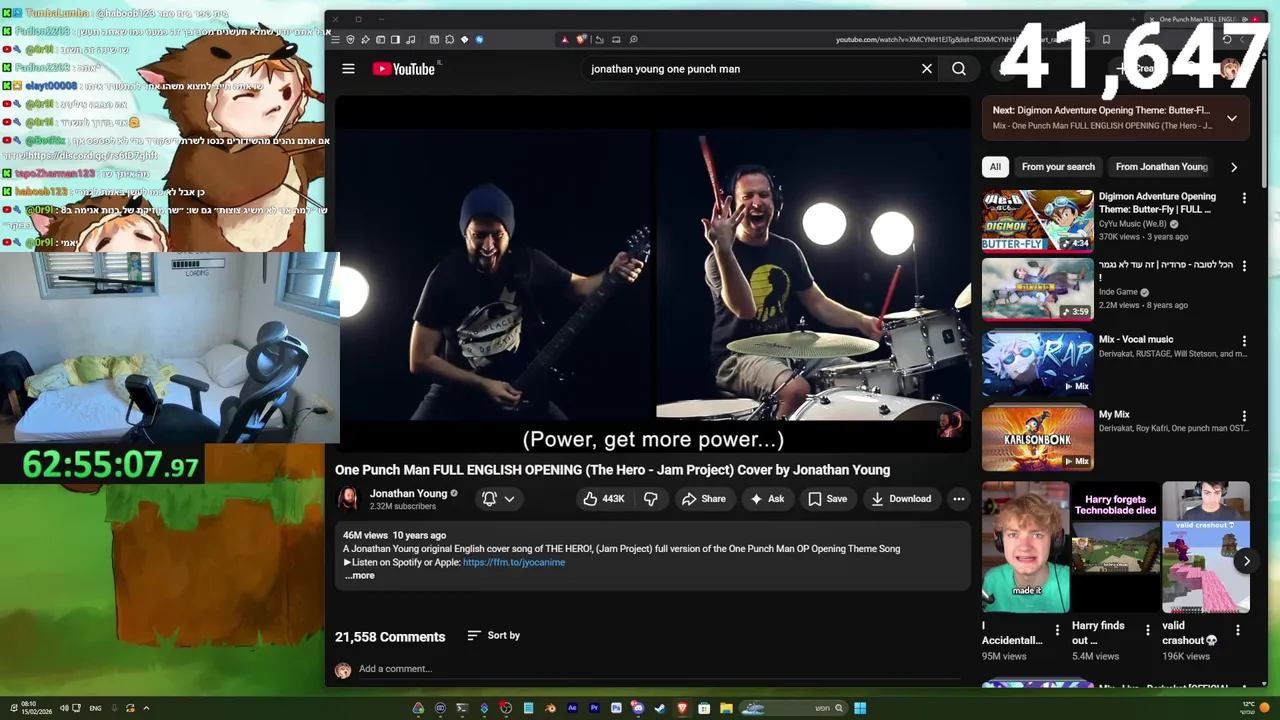Click the 21,558 Comments heading

click(x=390, y=637)
